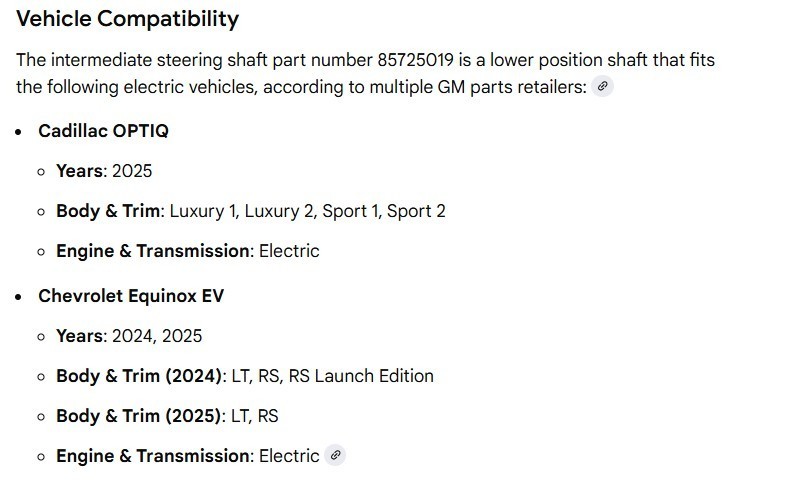Click the bullet beside Chevrolet Equinox EV

(19, 296)
